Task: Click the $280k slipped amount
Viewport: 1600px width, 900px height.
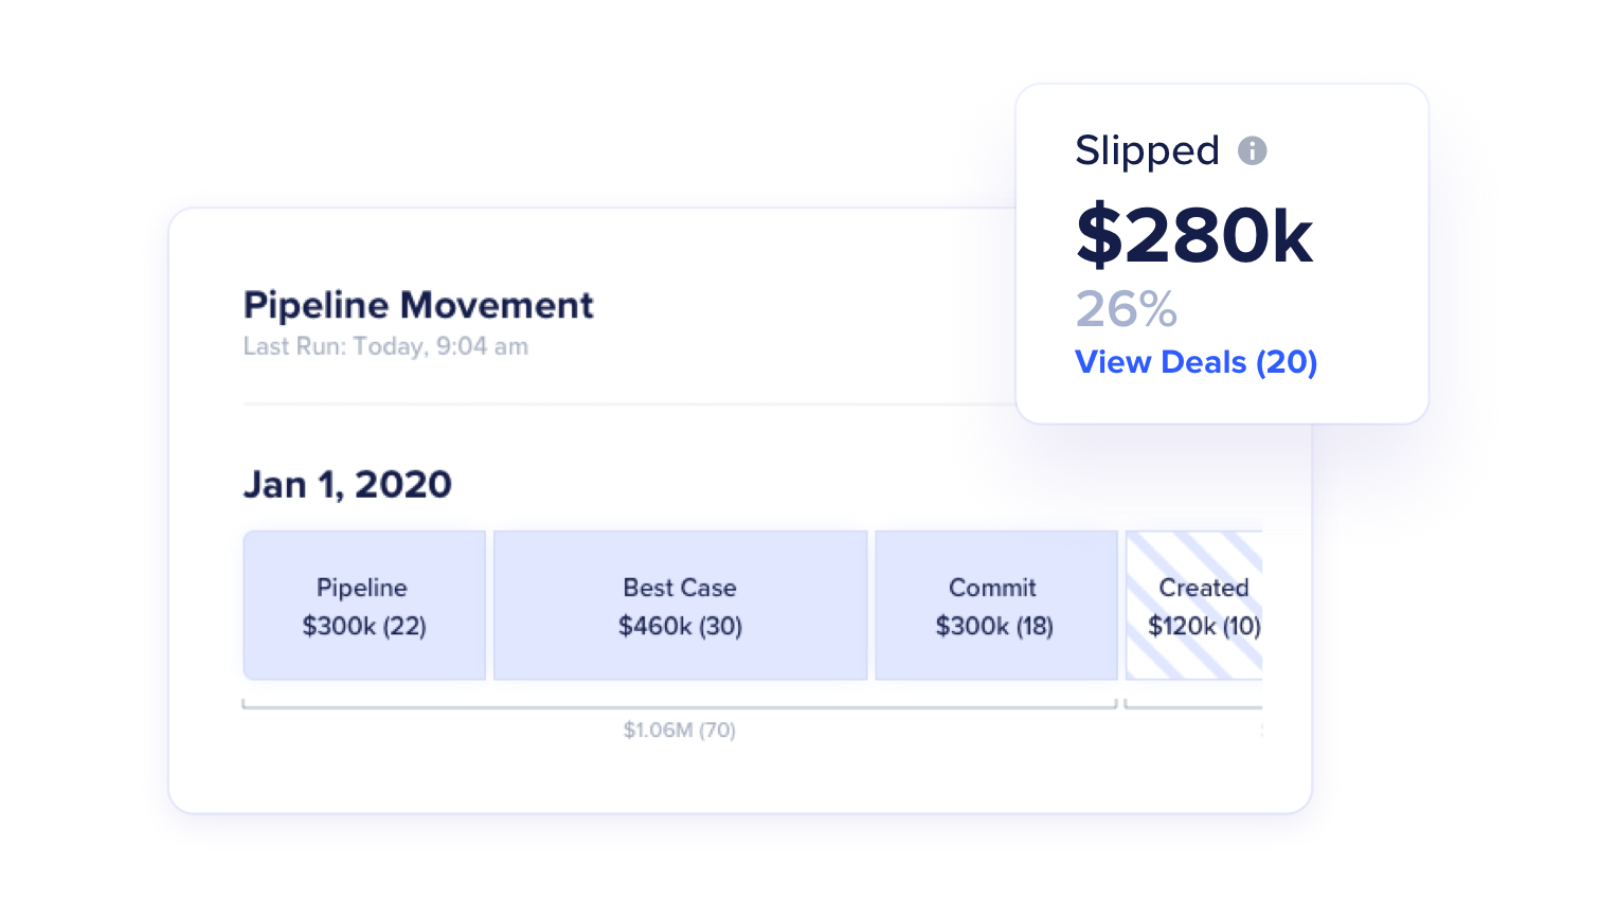Action: pos(1193,236)
